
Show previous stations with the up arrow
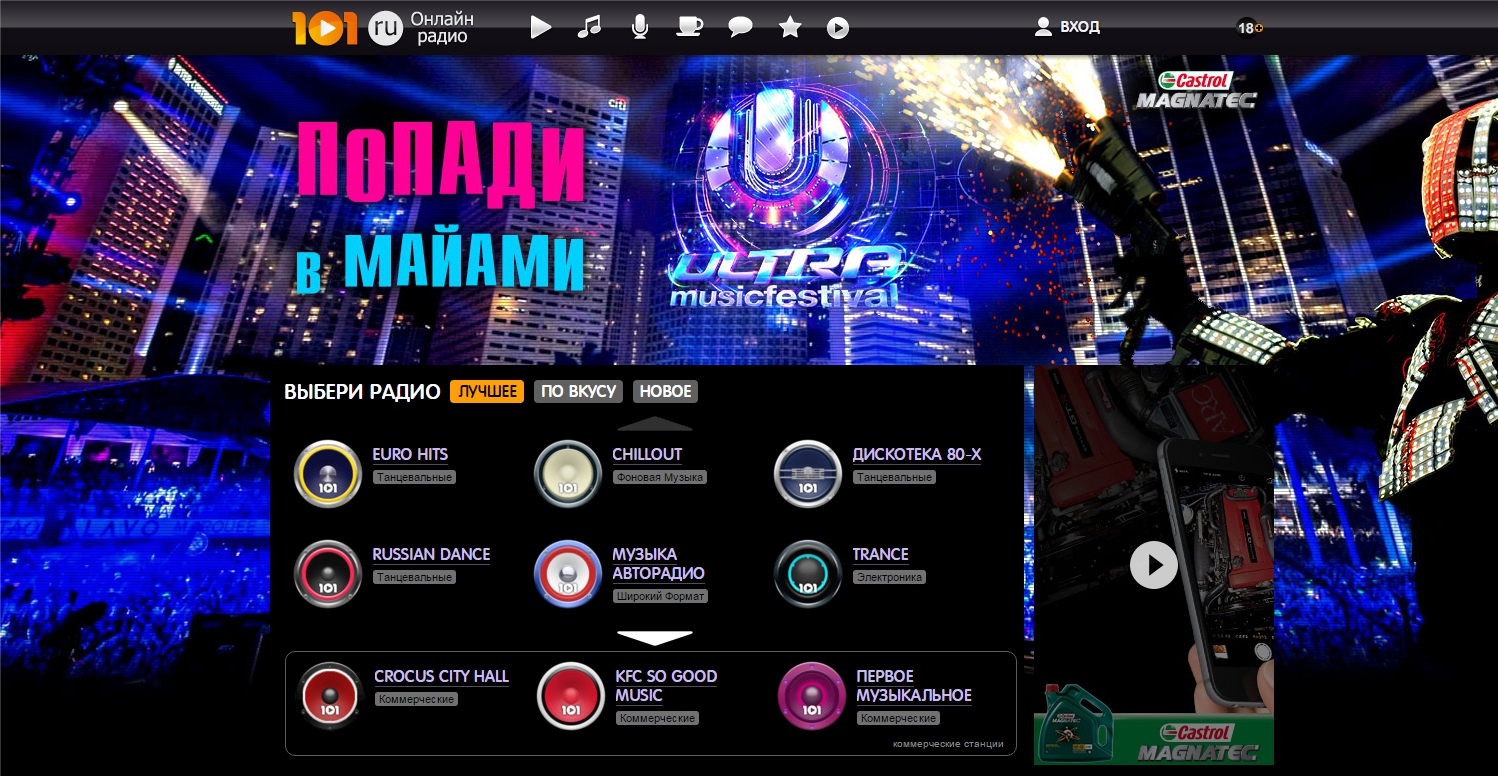point(655,424)
